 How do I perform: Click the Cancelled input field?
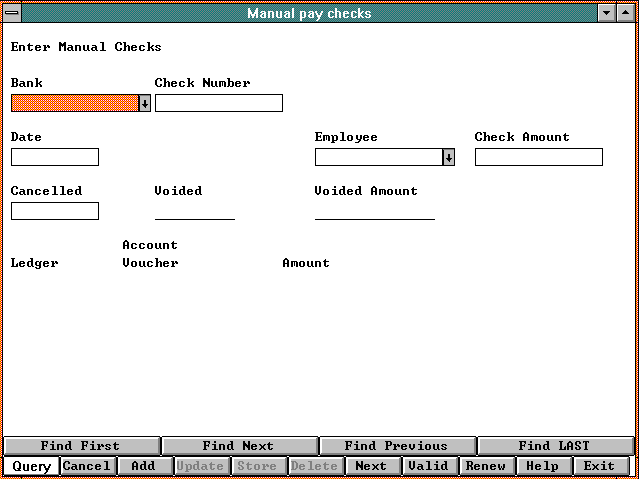pyautogui.click(x=55, y=211)
